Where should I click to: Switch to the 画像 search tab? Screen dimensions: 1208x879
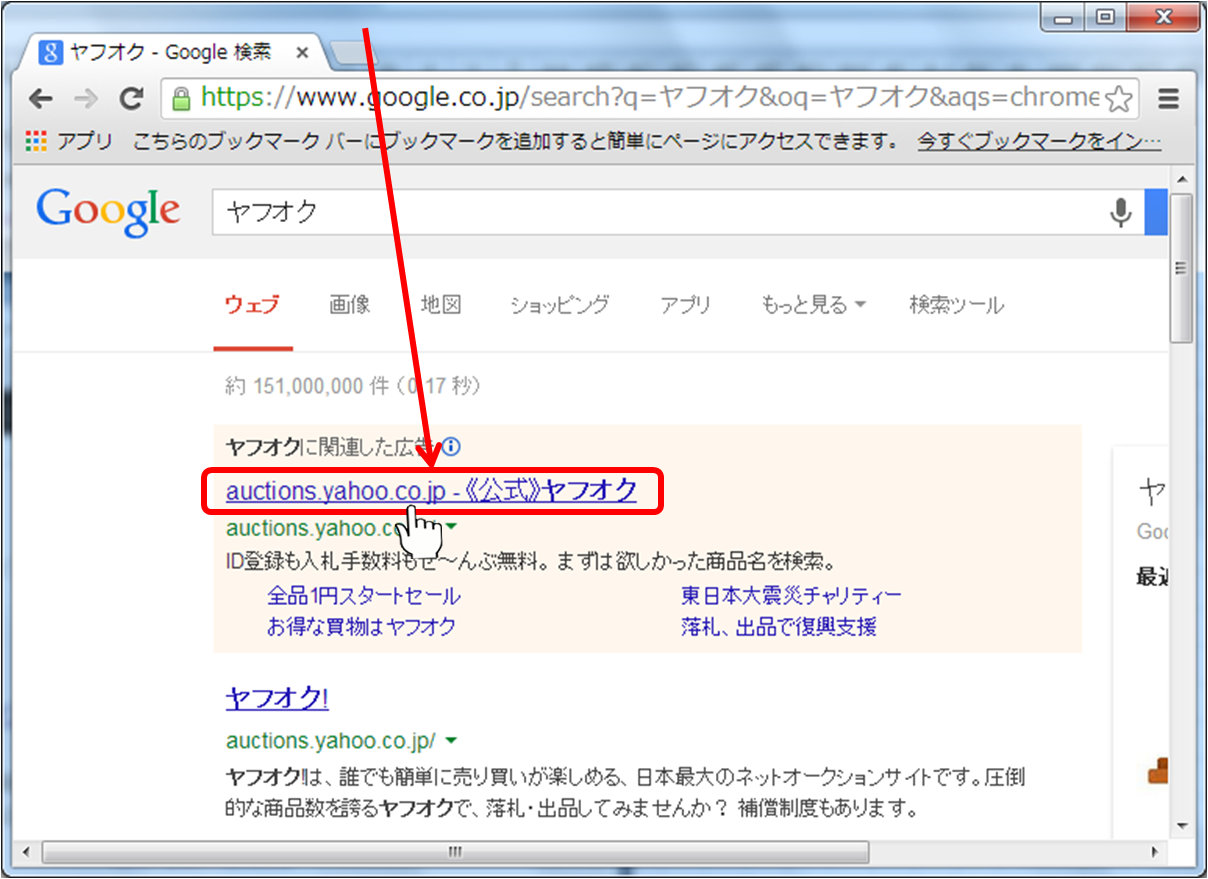point(350,305)
